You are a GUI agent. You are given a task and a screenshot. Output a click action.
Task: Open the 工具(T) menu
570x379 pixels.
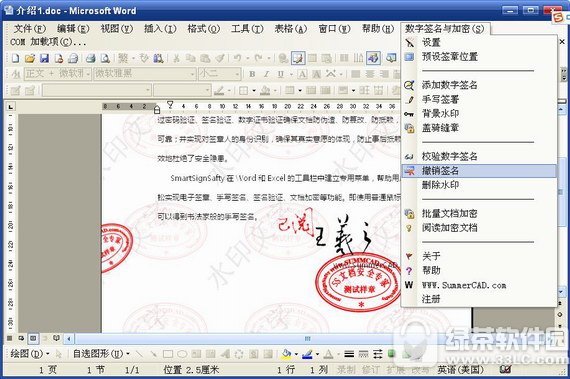click(x=247, y=29)
